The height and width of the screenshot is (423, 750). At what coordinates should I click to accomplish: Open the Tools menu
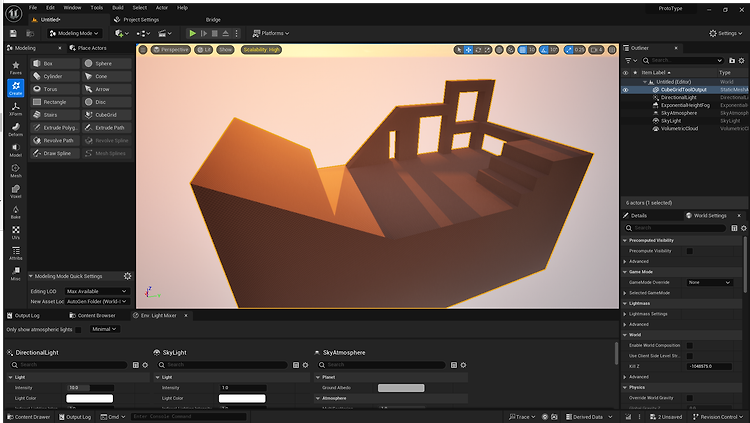(x=97, y=8)
